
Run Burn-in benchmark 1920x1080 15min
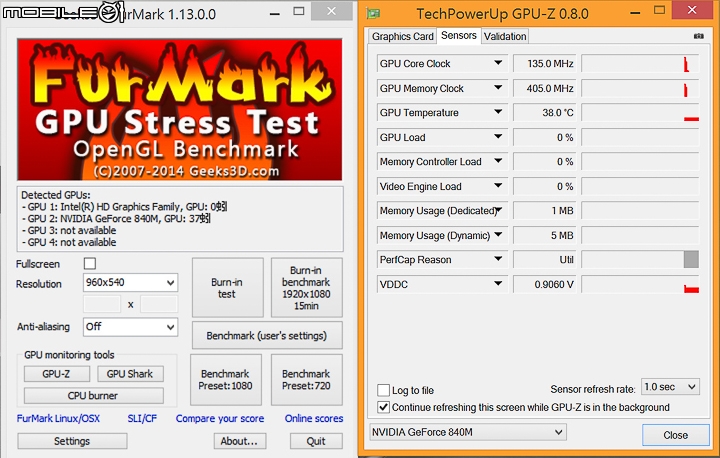[306, 288]
